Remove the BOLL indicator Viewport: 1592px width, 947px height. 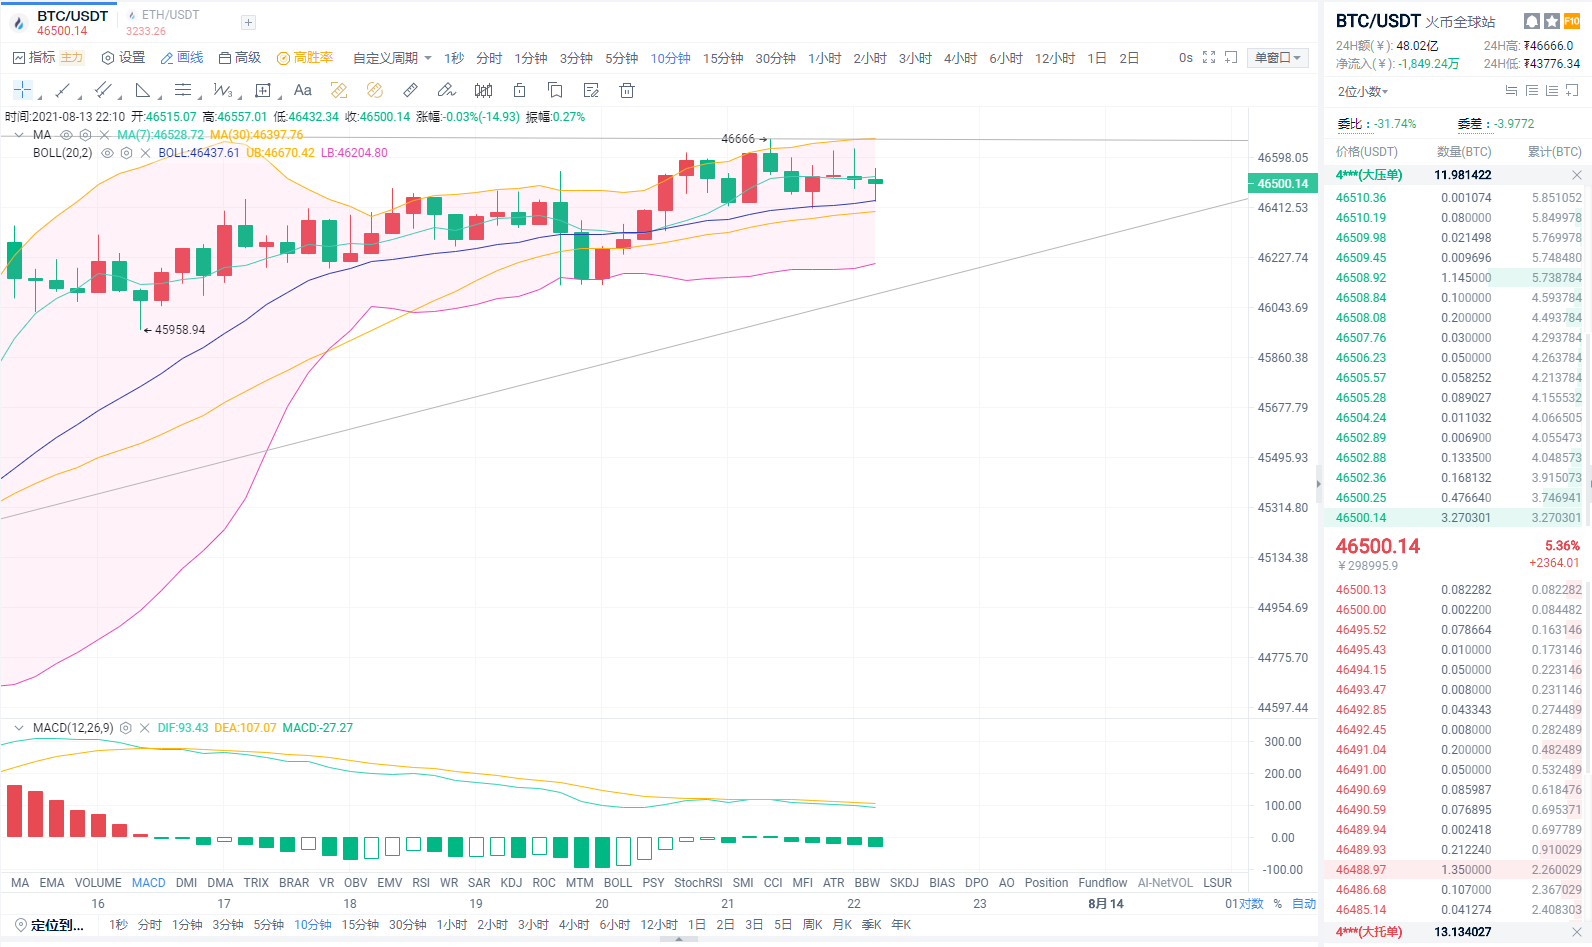[145, 153]
